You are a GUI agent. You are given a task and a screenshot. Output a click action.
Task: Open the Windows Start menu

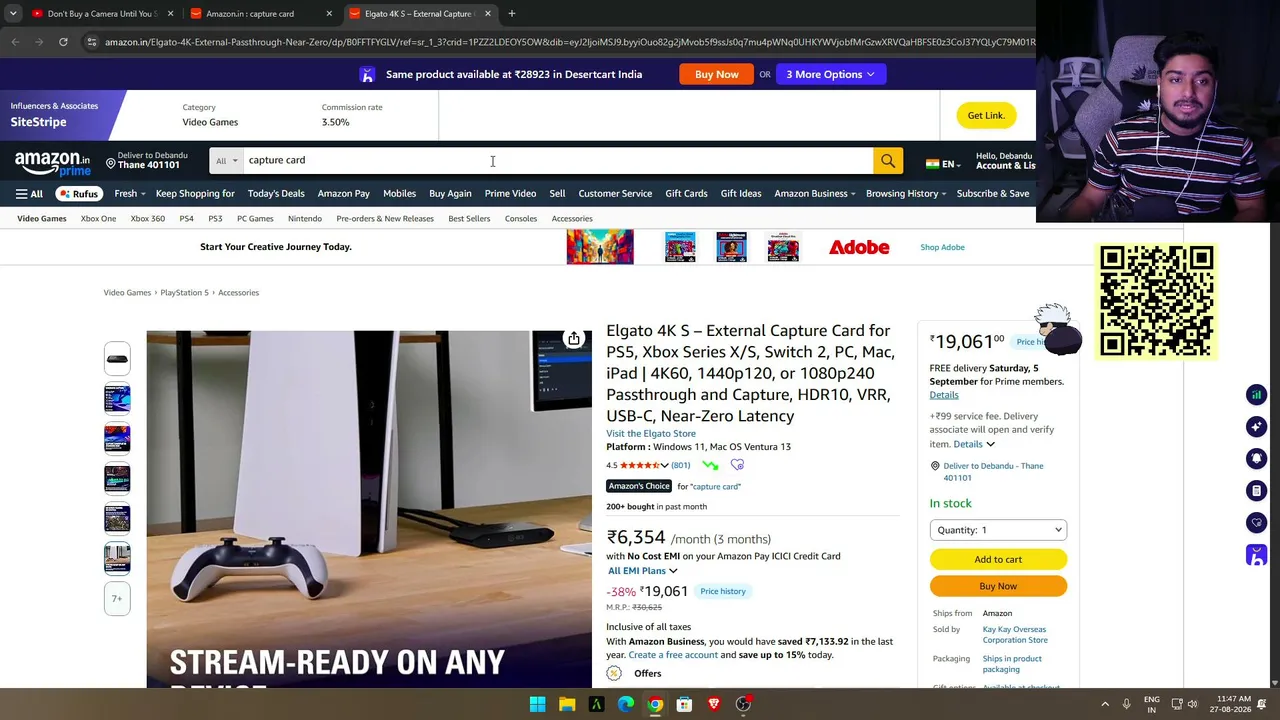pos(537,704)
